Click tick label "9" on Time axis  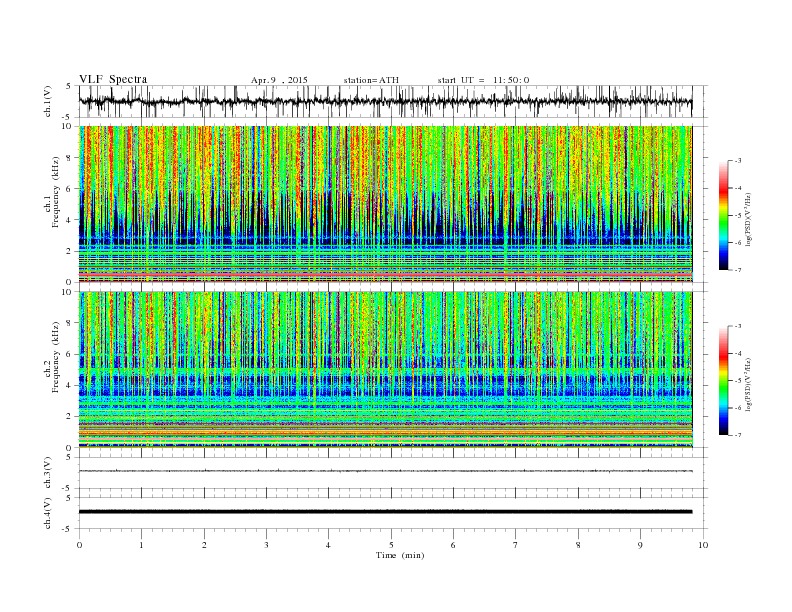[640, 545]
